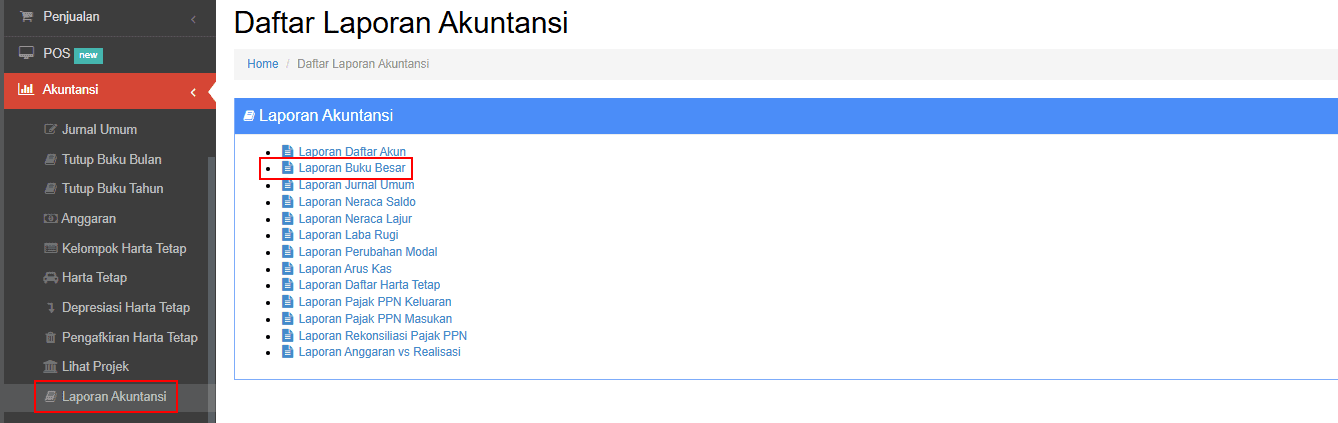Select Laporan Akuntansi in the sidebar
1338x423 pixels.
[x=114, y=397]
